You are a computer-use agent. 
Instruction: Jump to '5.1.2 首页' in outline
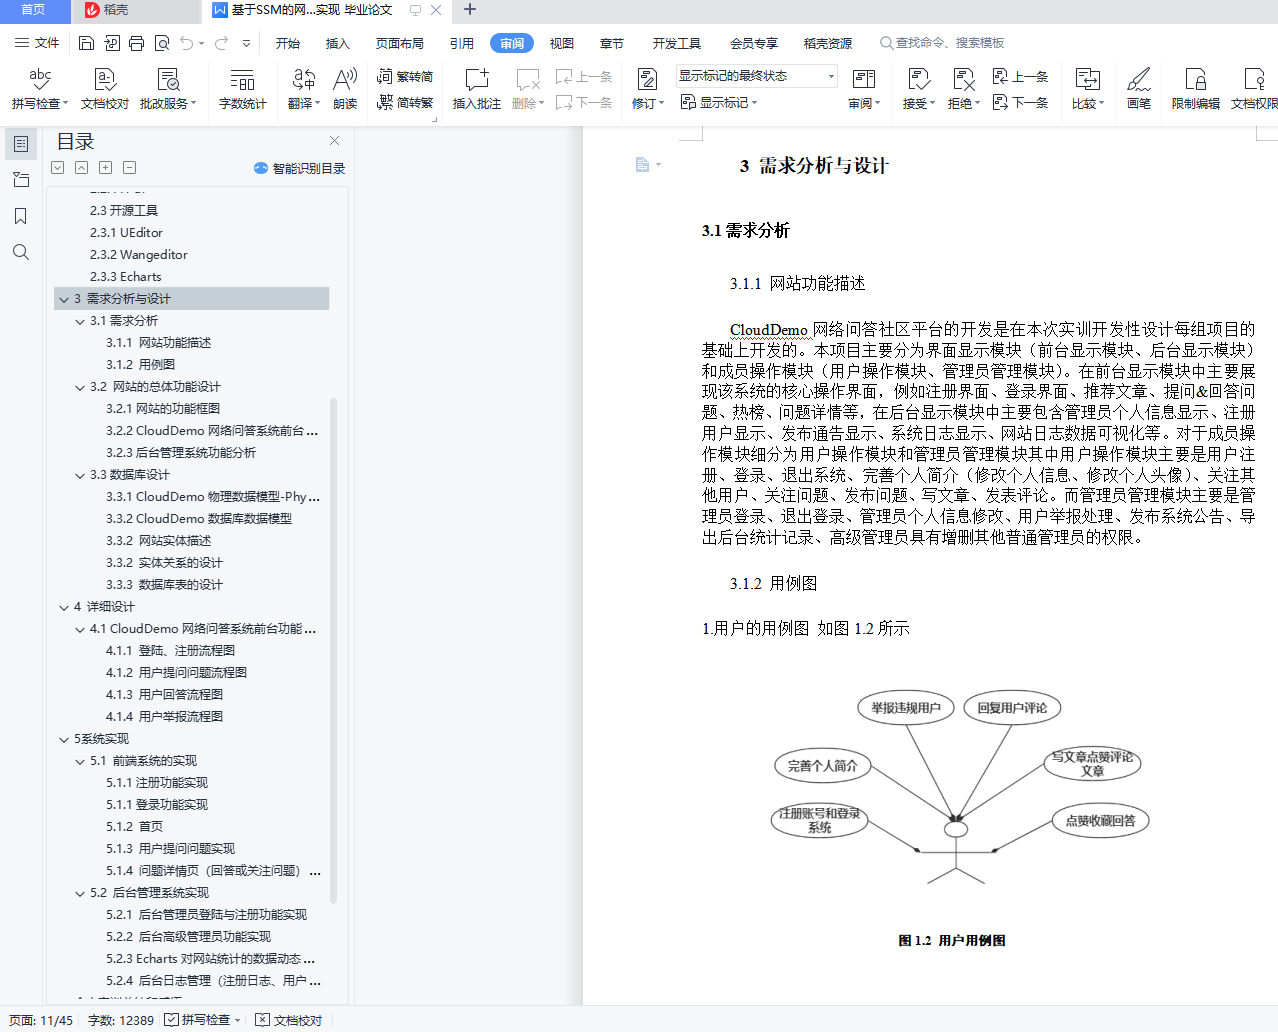(x=135, y=827)
